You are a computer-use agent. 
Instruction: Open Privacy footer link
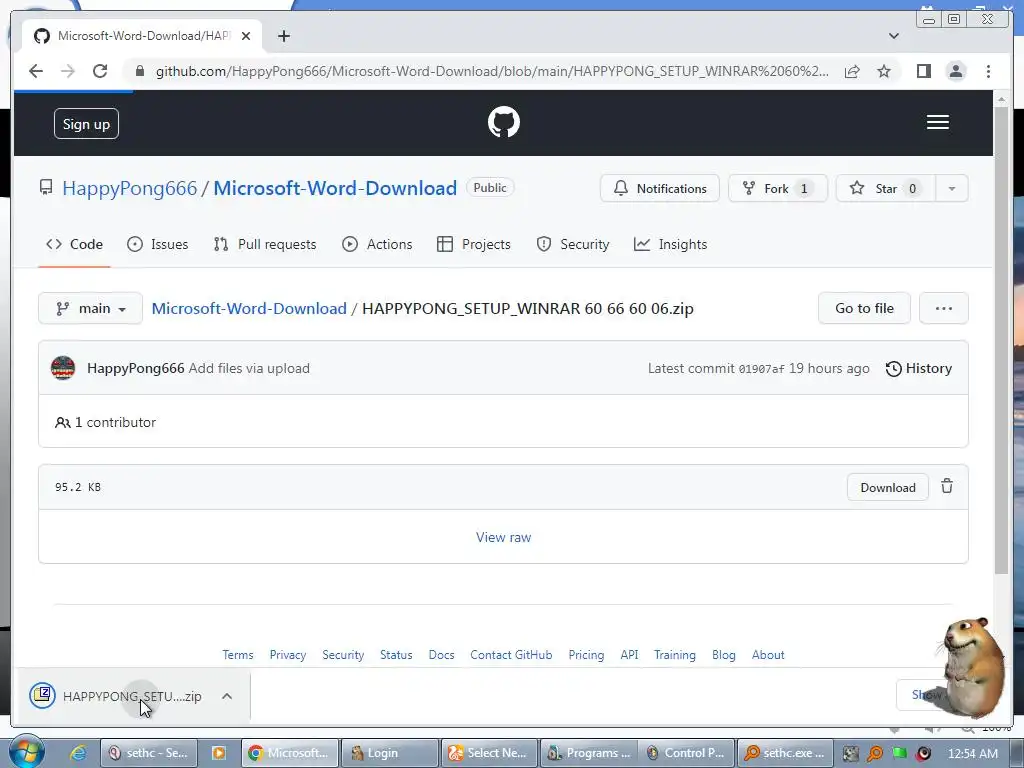(x=288, y=654)
